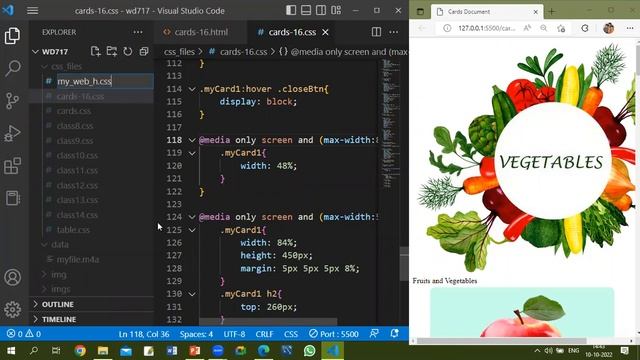
Task: Close the cards-16.css editor tab
Action: (x=325, y=32)
